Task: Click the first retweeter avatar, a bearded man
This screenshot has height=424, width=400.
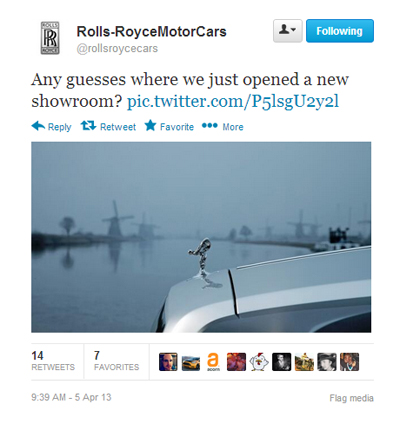Action: click(168, 362)
